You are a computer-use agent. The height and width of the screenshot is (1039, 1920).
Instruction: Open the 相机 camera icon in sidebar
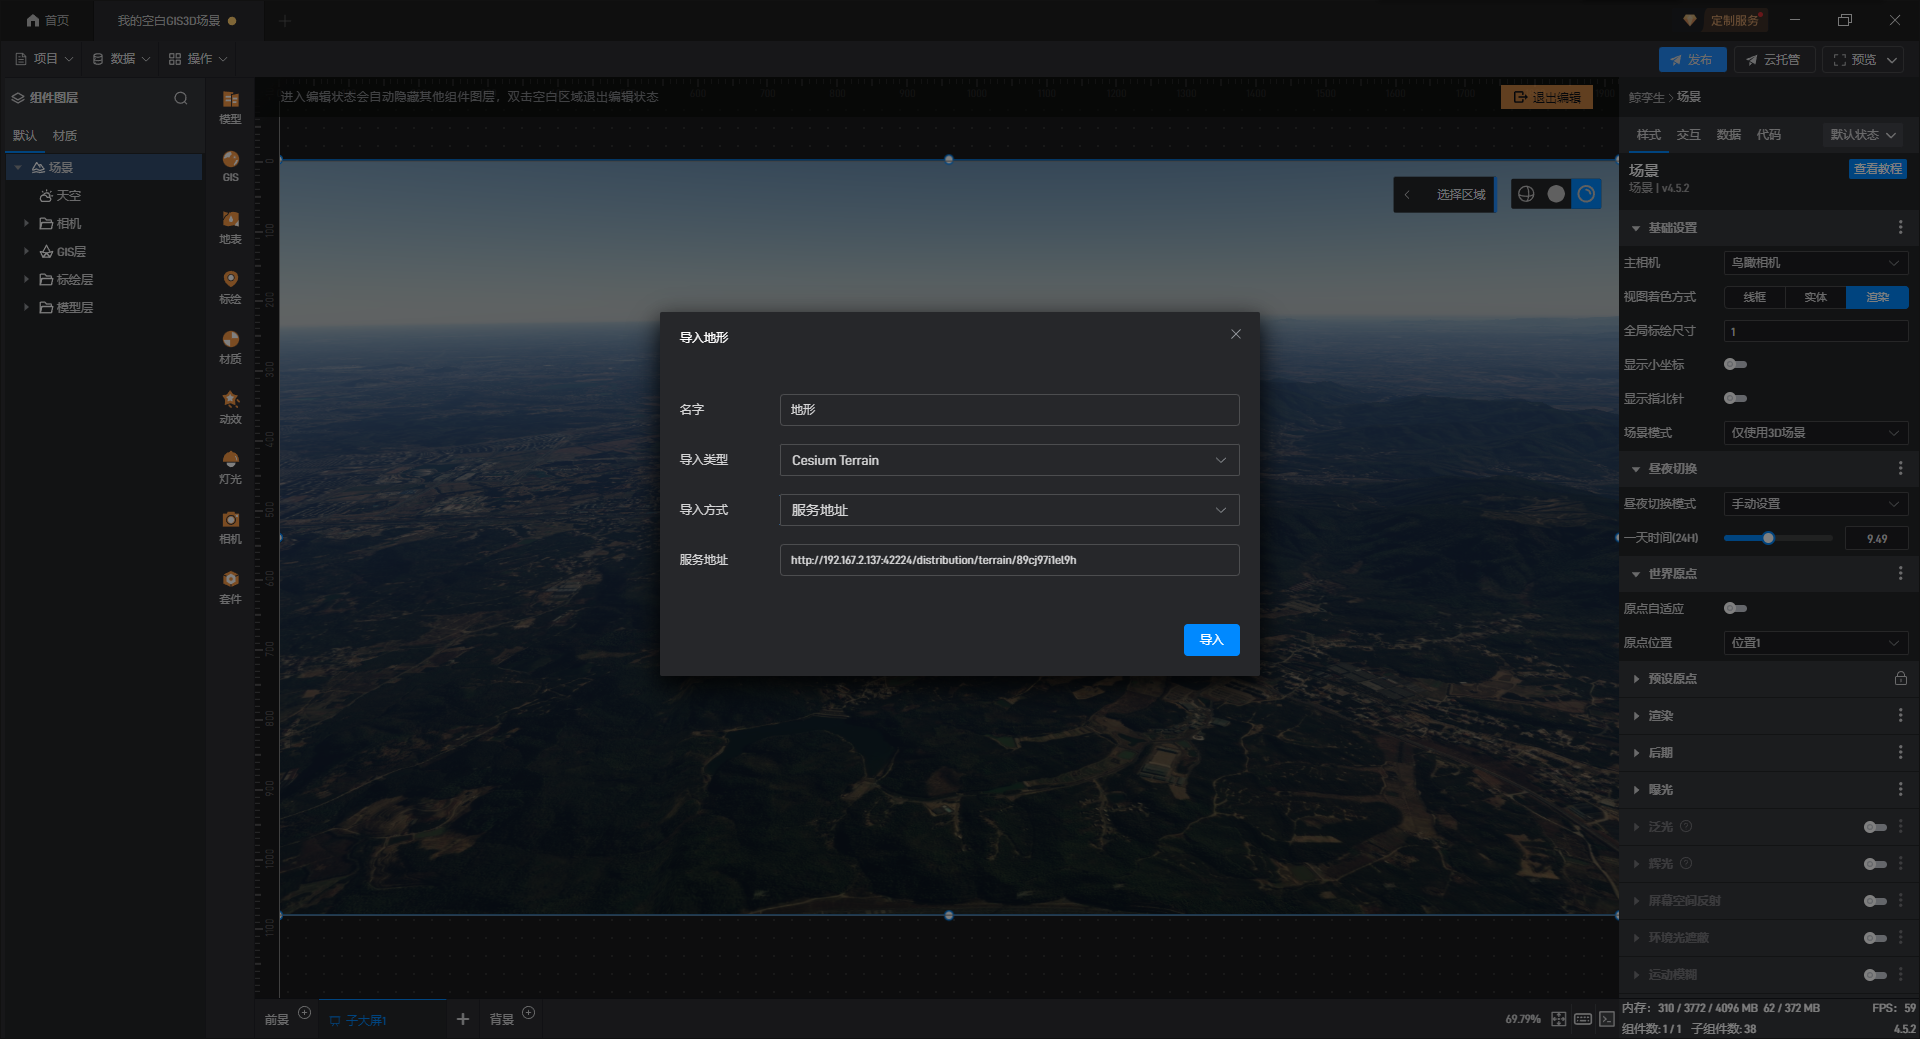pyautogui.click(x=230, y=526)
